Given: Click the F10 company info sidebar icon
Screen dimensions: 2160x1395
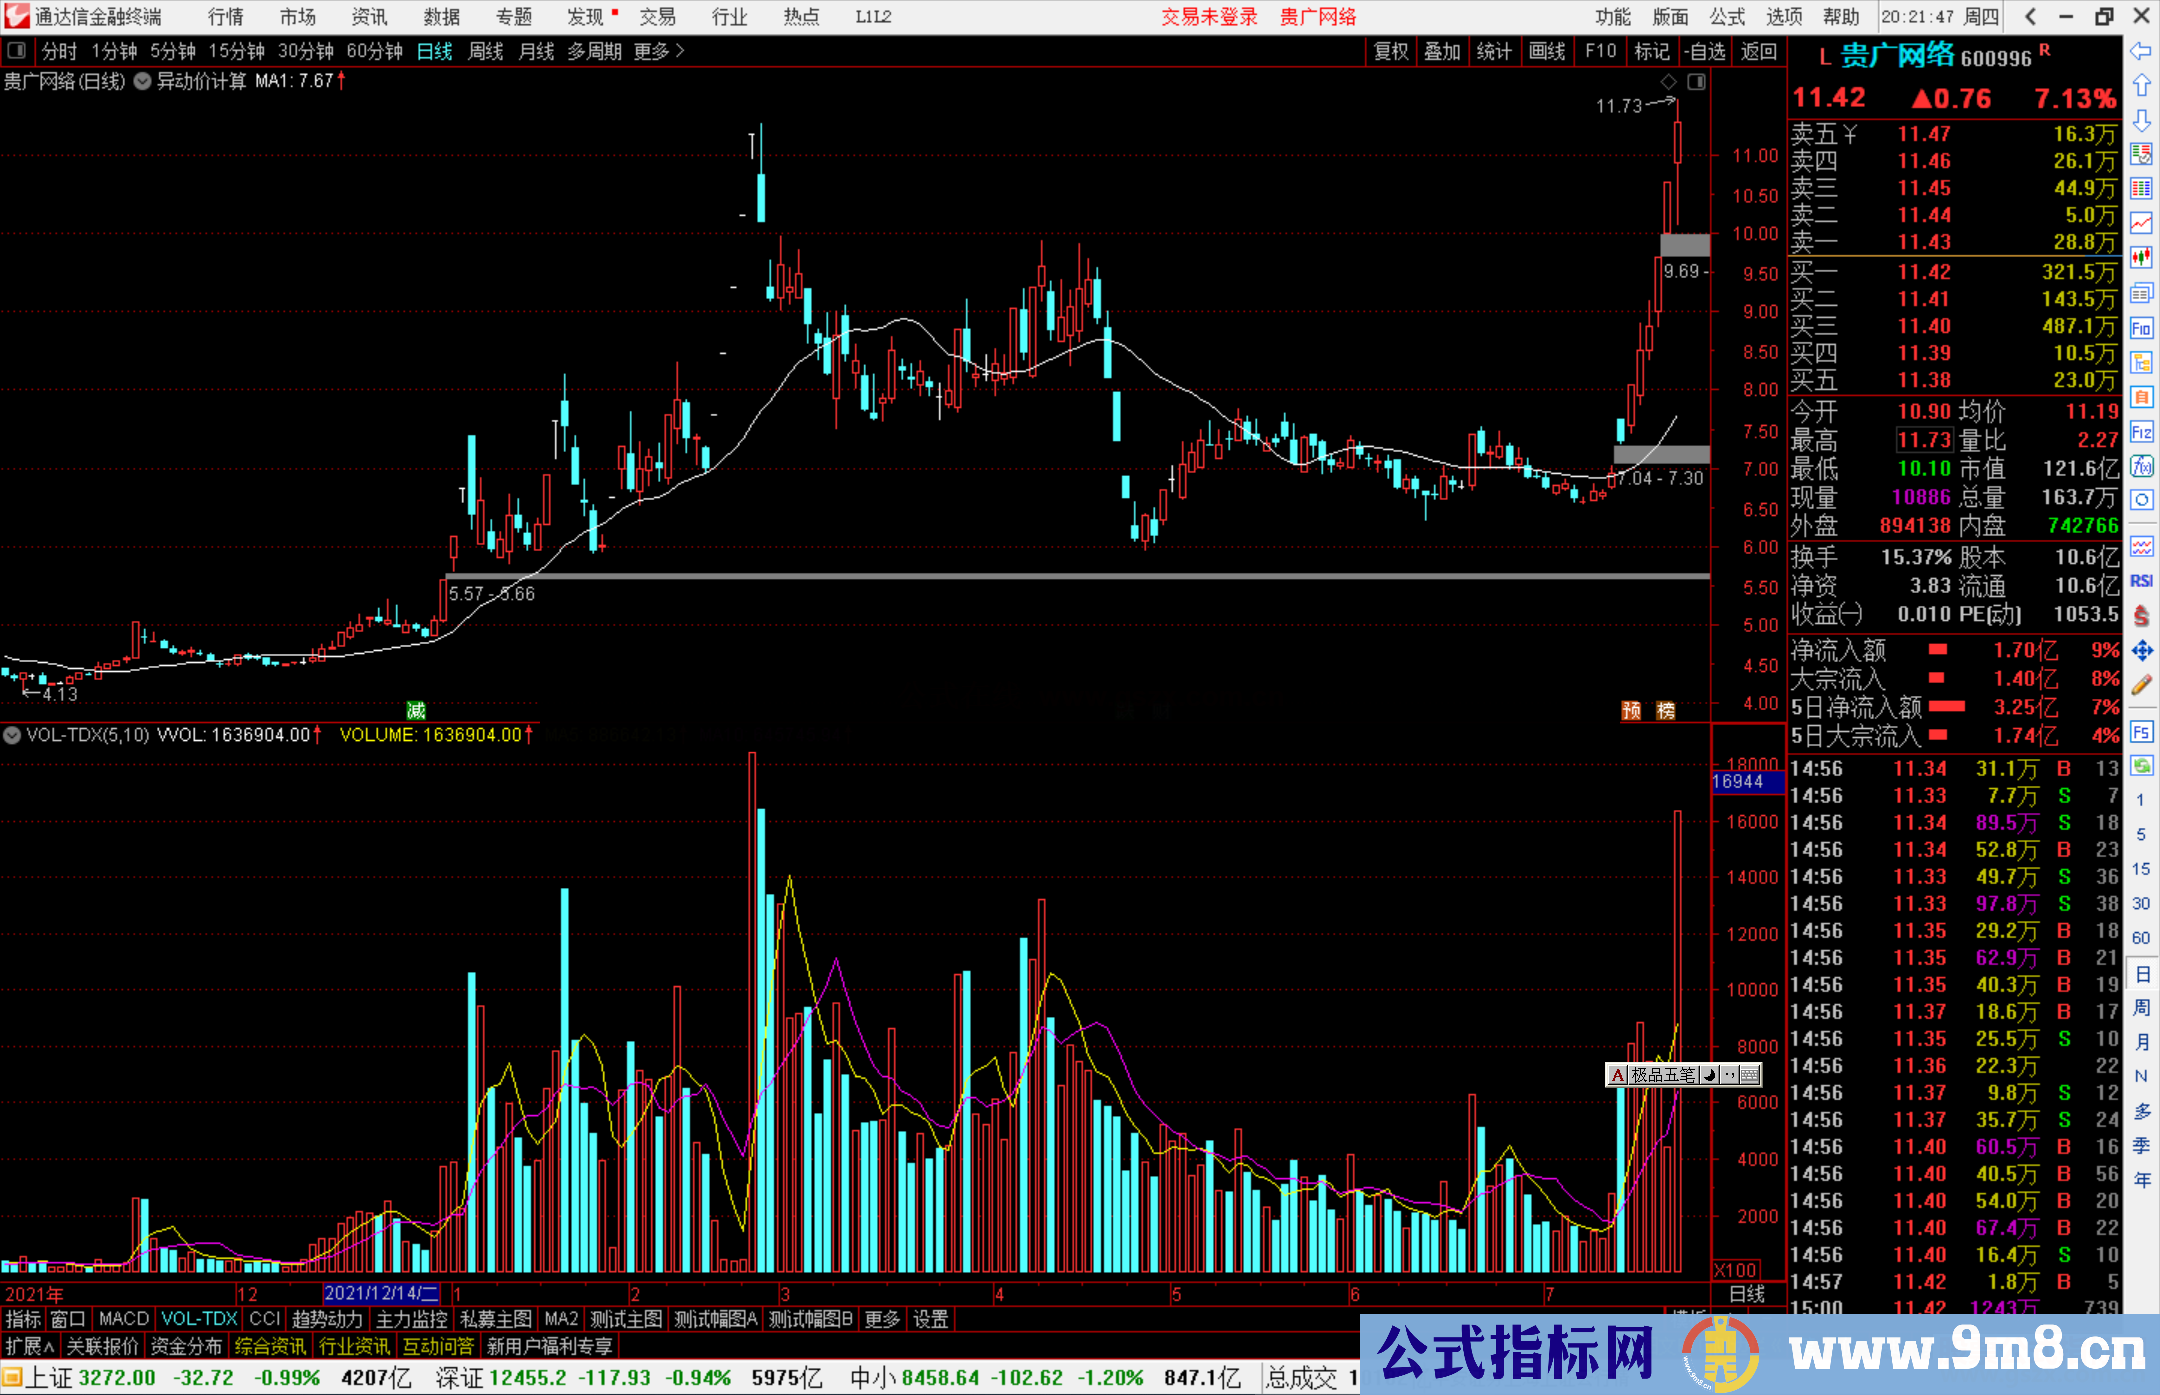Looking at the screenshot, I should click(2141, 328).
